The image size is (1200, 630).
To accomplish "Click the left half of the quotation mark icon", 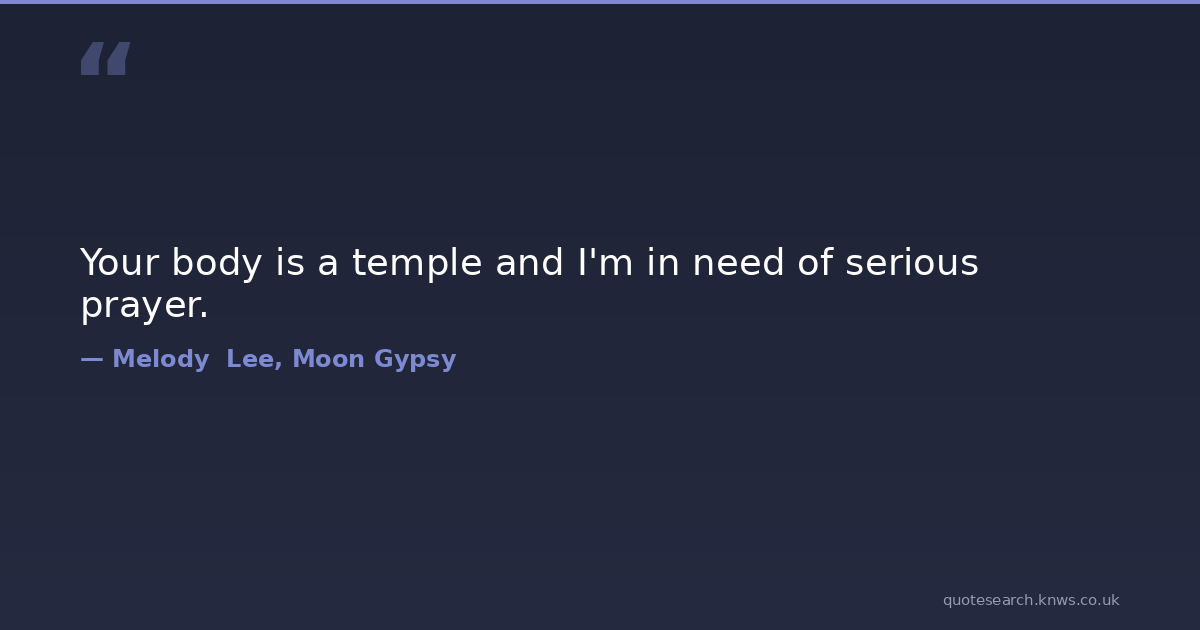I will point(91,59).
